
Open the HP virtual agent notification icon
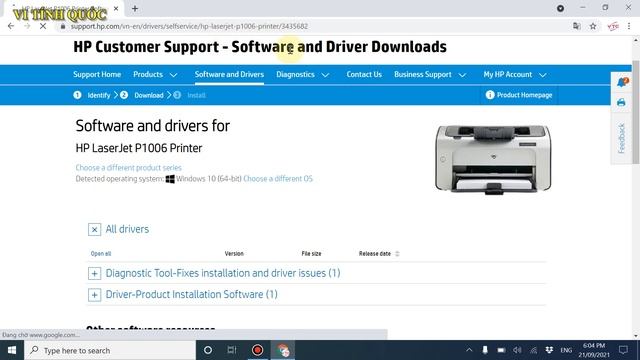(x=622, y=82)
